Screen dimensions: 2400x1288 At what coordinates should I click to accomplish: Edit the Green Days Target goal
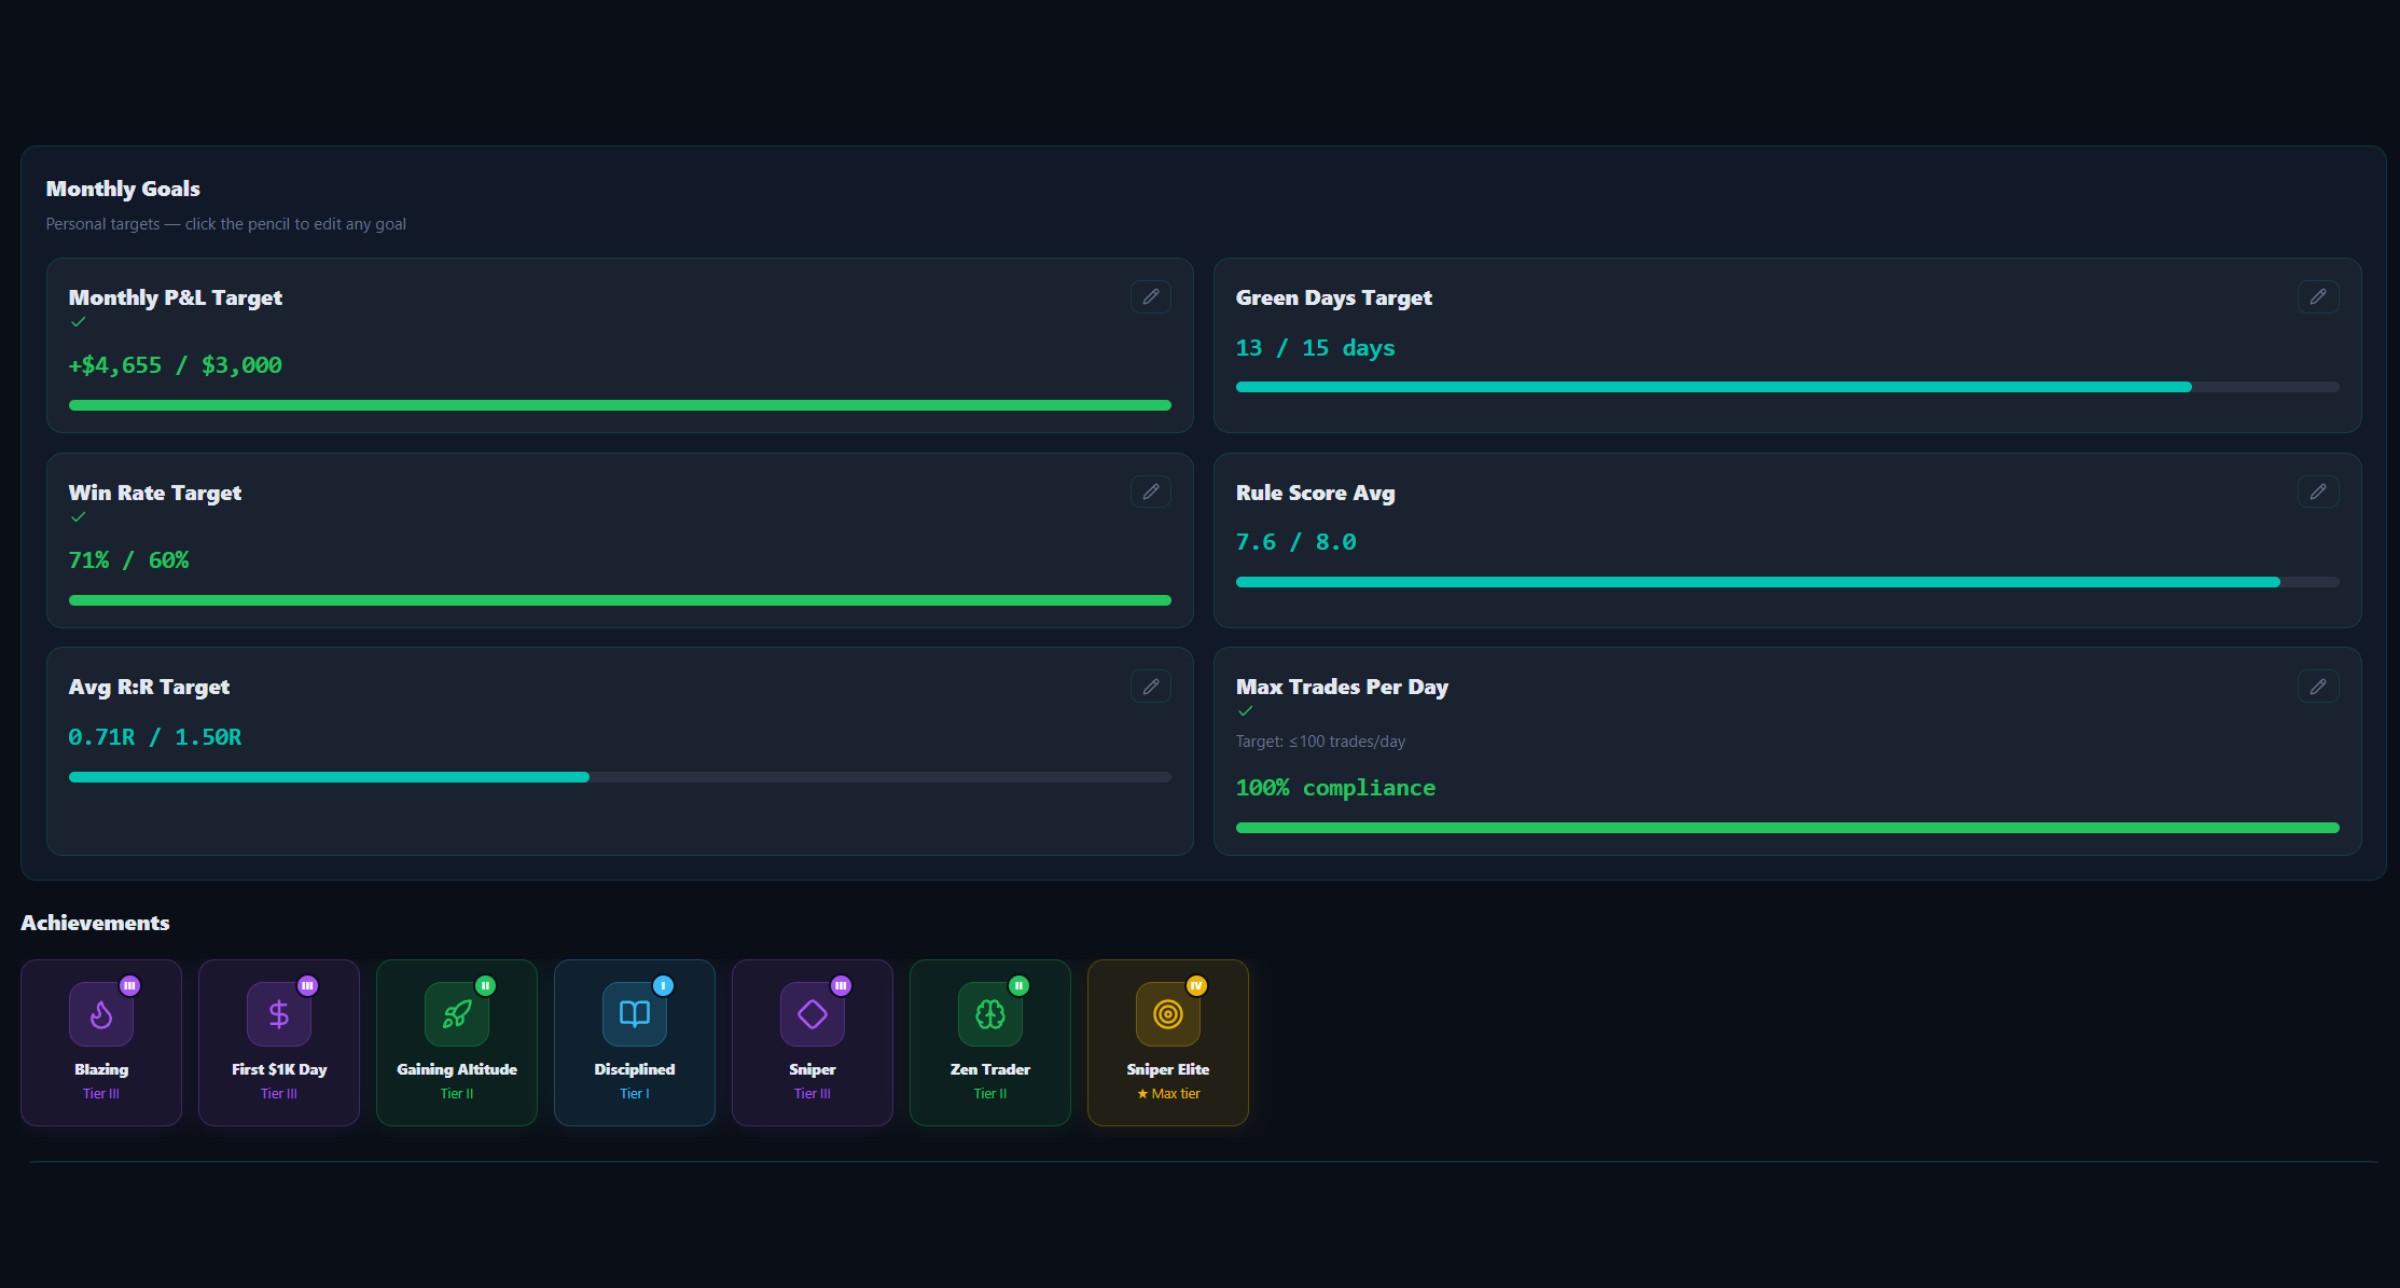[x=2318, y=297]
